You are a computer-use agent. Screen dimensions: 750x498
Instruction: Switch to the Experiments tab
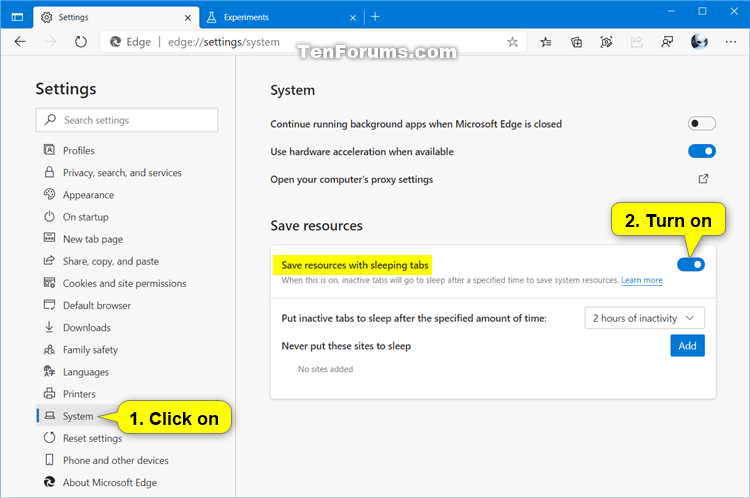pyautogui.click(x=282, y=18)
